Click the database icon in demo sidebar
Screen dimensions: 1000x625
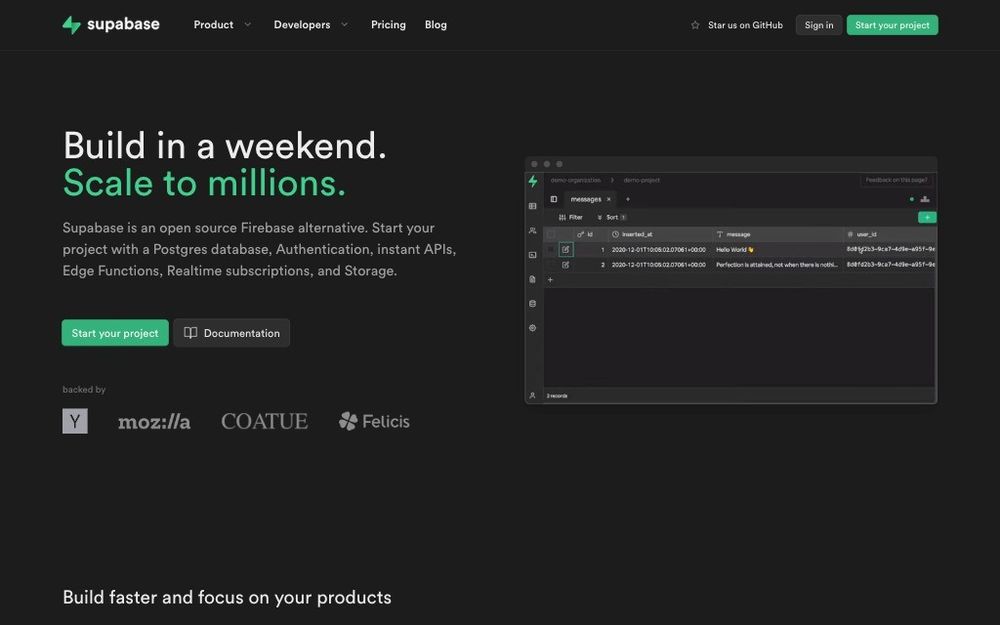533,303
